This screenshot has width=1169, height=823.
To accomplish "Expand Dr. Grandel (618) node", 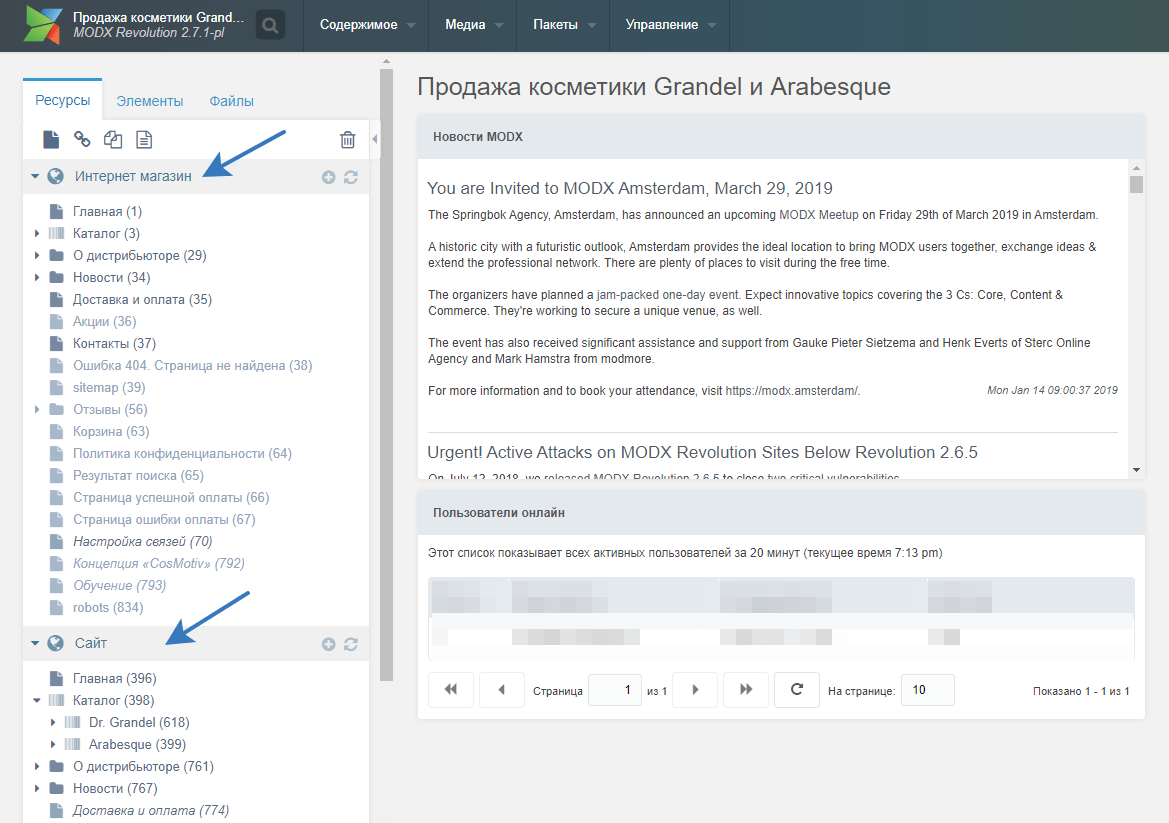I will click(x=52, y=722).
